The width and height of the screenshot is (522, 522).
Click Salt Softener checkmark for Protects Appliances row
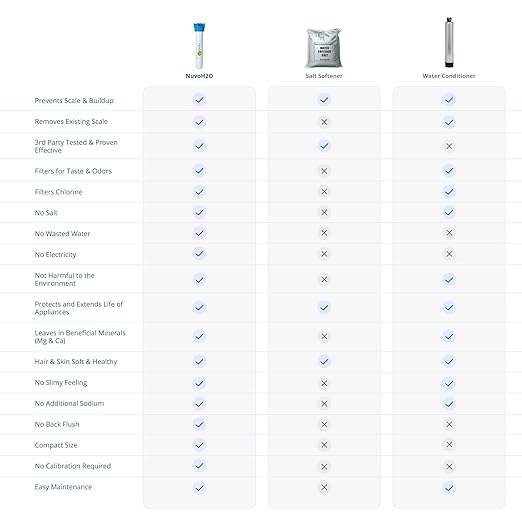pos(324,307)
